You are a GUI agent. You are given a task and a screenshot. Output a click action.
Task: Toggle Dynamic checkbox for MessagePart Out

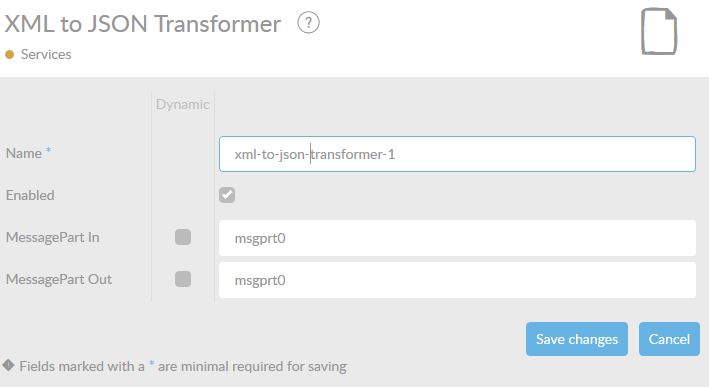[183, 279]
